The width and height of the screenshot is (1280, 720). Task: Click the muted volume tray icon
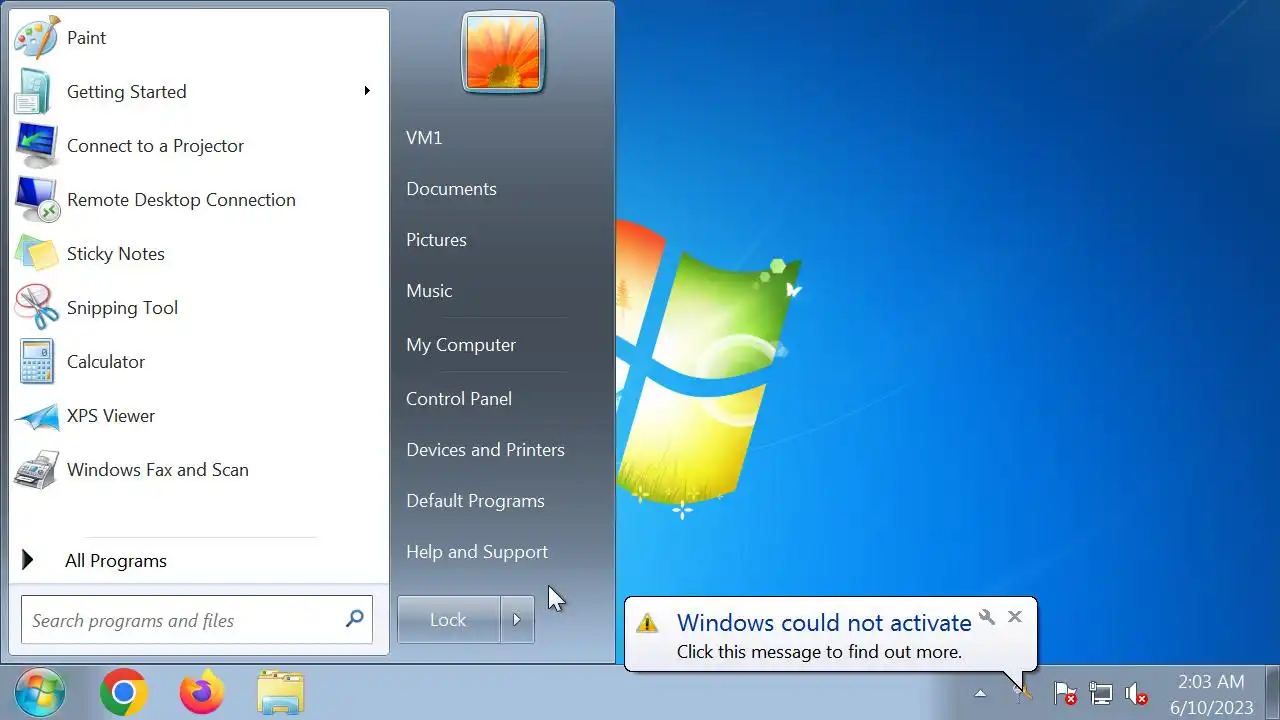pyautogui.click(x=1136, y=693)
